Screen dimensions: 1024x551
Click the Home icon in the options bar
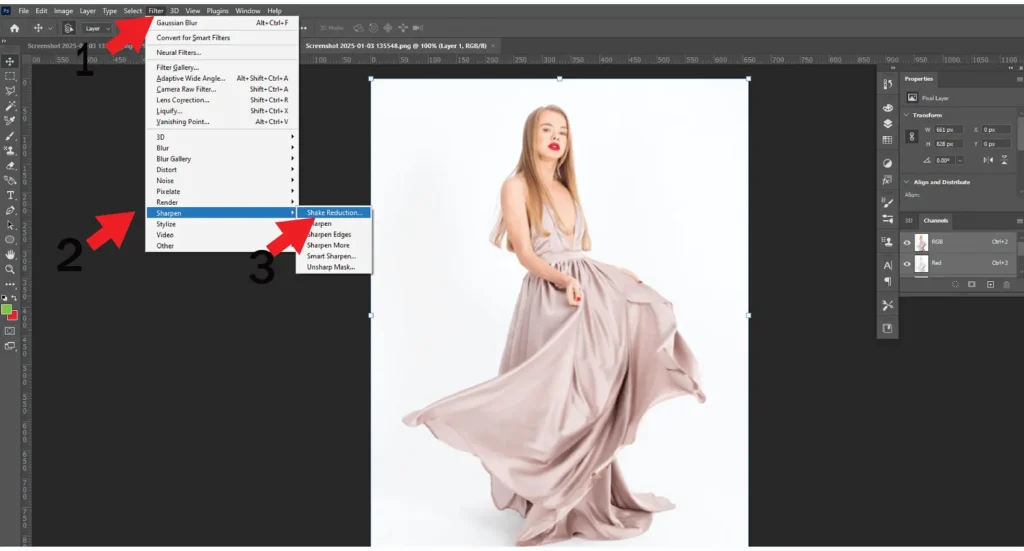pos(14,29)
